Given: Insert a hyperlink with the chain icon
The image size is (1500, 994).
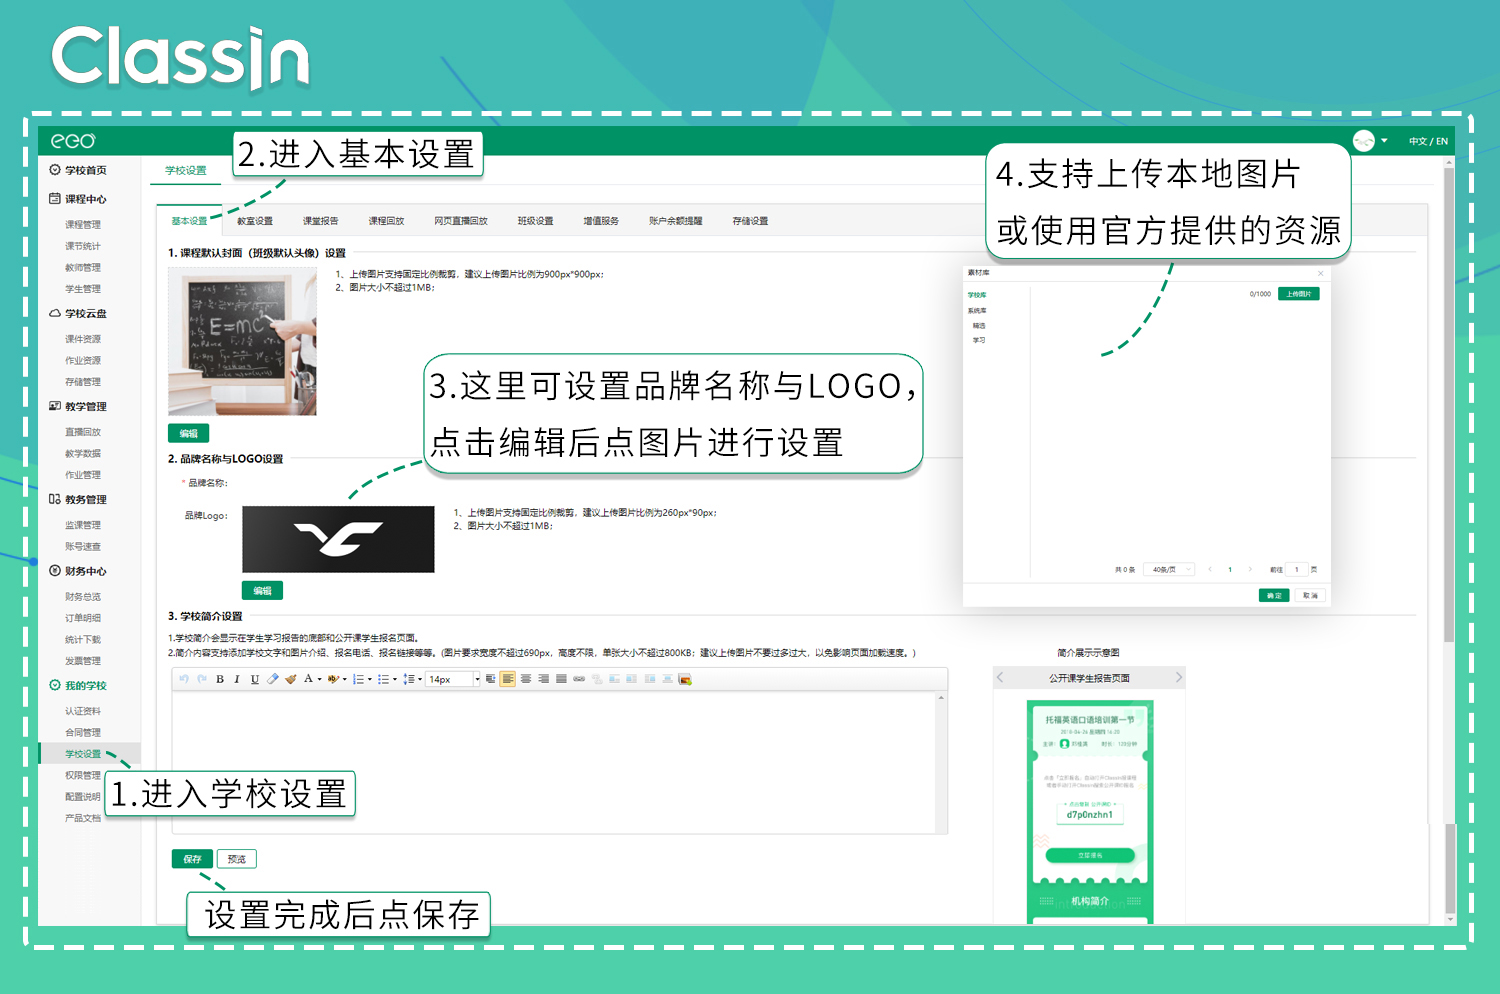Looking at the screenshot, I should pyautogui.click(x=579, y=679).
